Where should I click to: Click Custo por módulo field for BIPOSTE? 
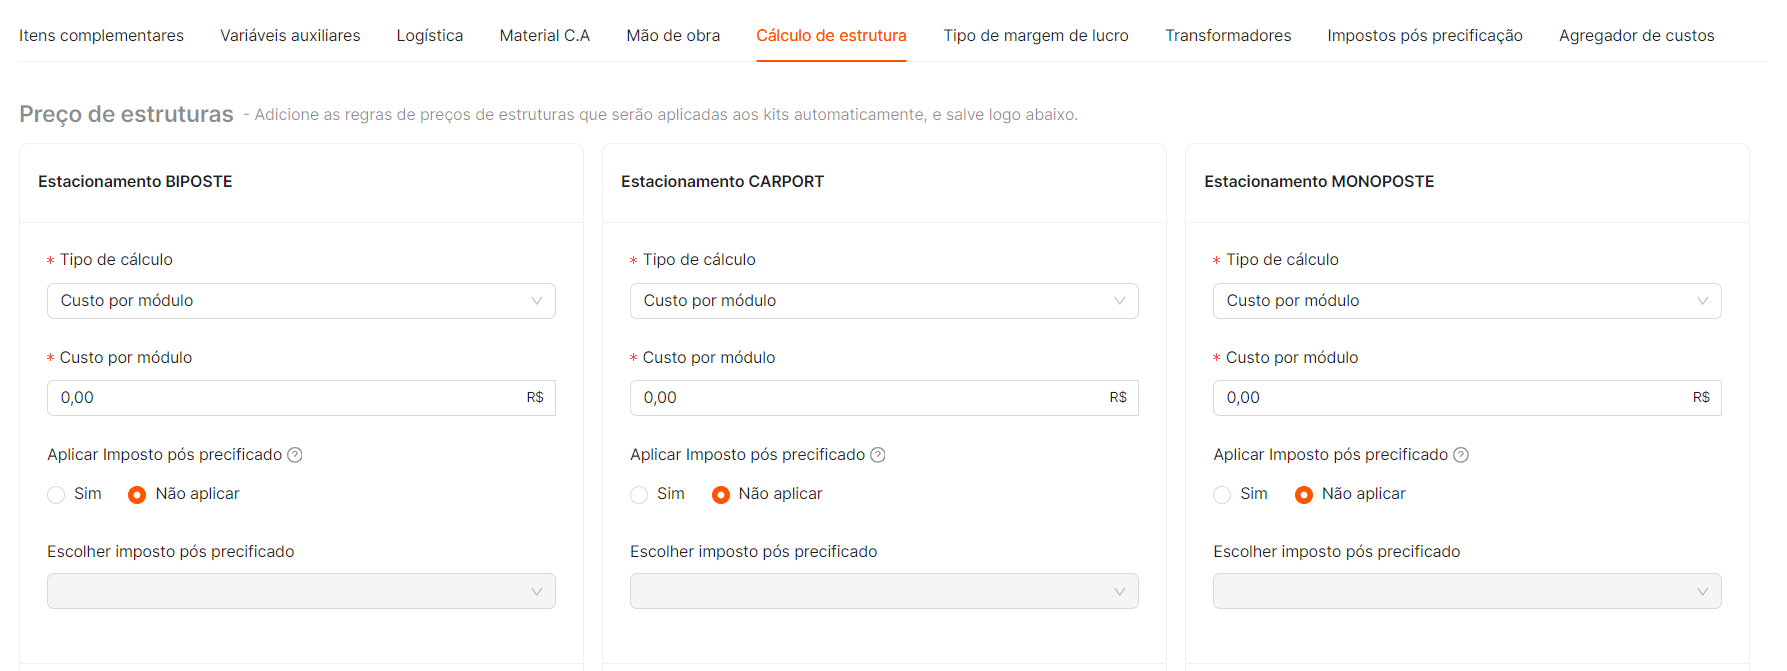point(301,398)
